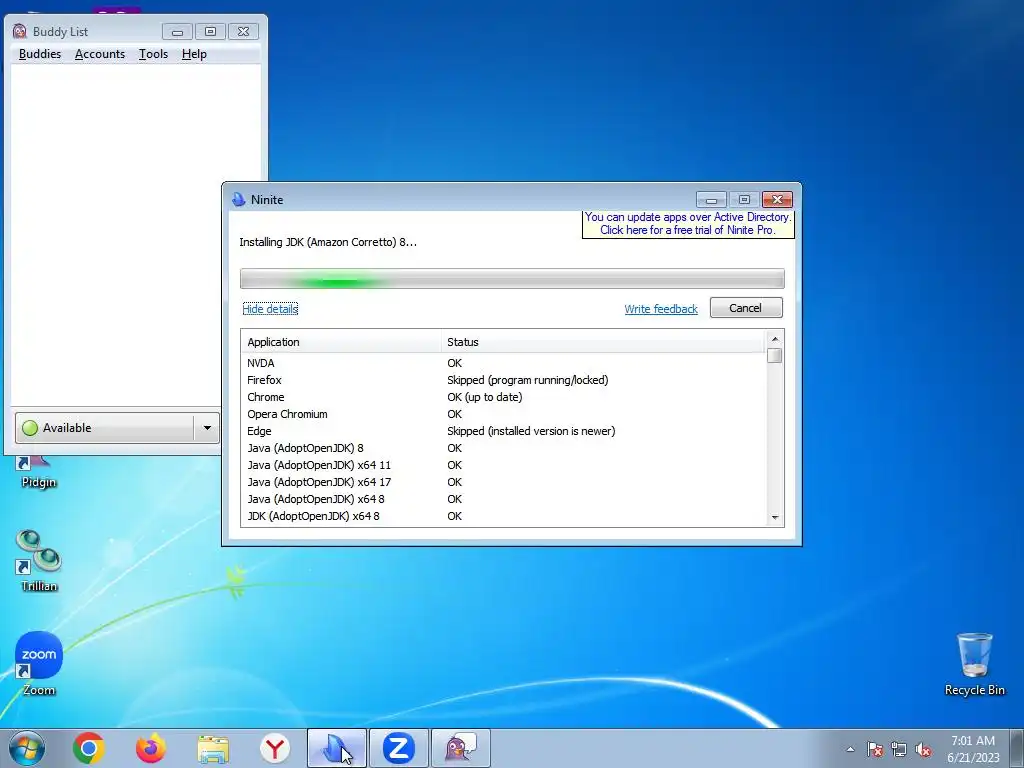Open the Tools menu in Buddy List
1024x768 pixels.
click(x=153, y=54)
